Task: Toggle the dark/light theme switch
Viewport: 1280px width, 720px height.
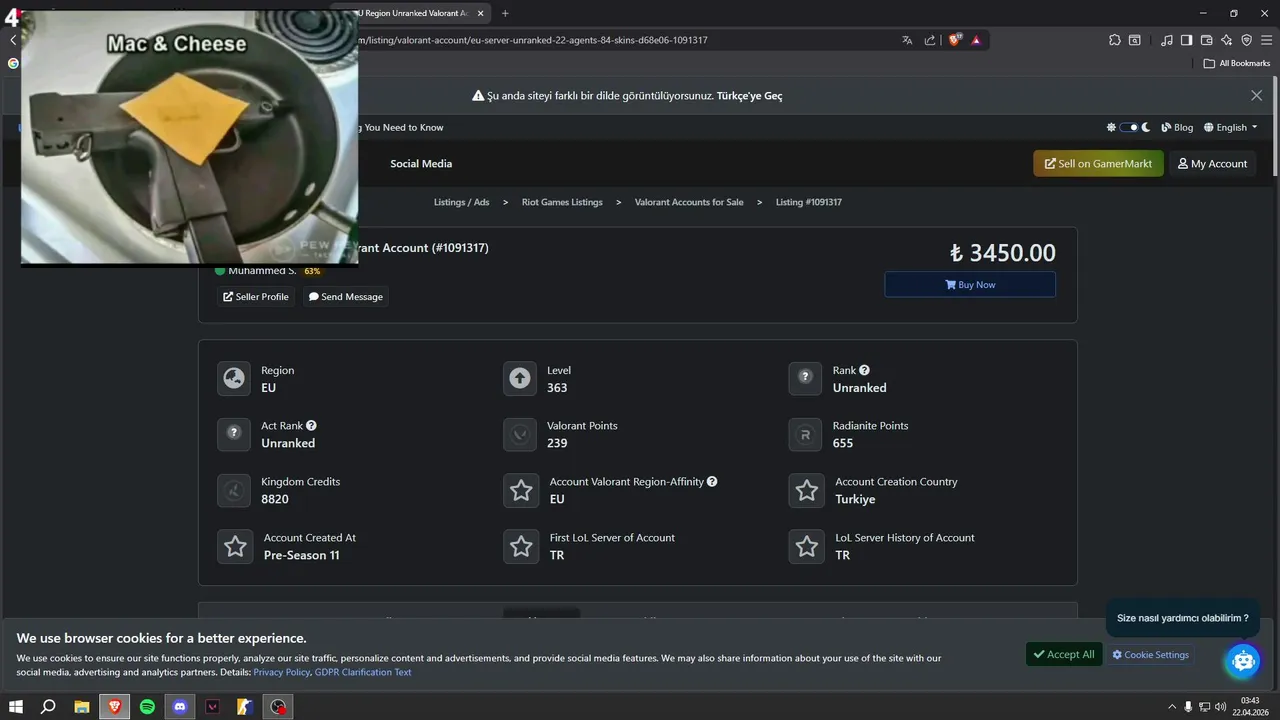Action: click(x=1129, y=127)
